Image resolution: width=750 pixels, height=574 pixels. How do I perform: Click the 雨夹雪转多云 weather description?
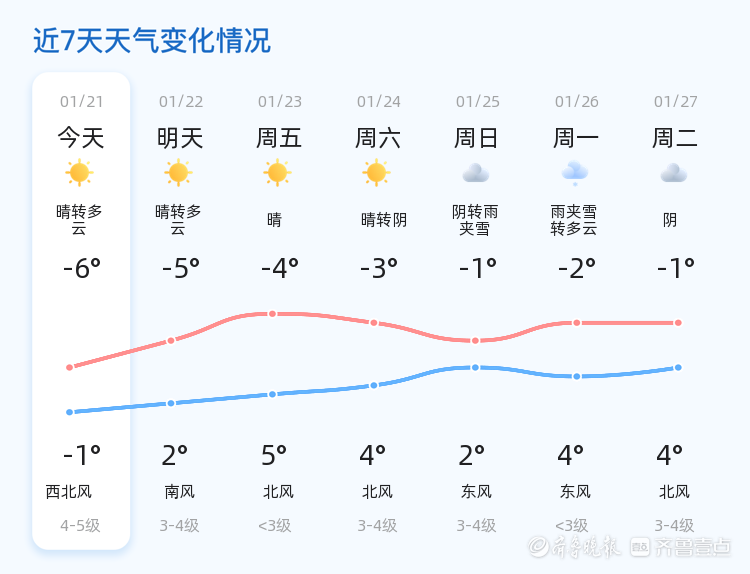point(574,220)
